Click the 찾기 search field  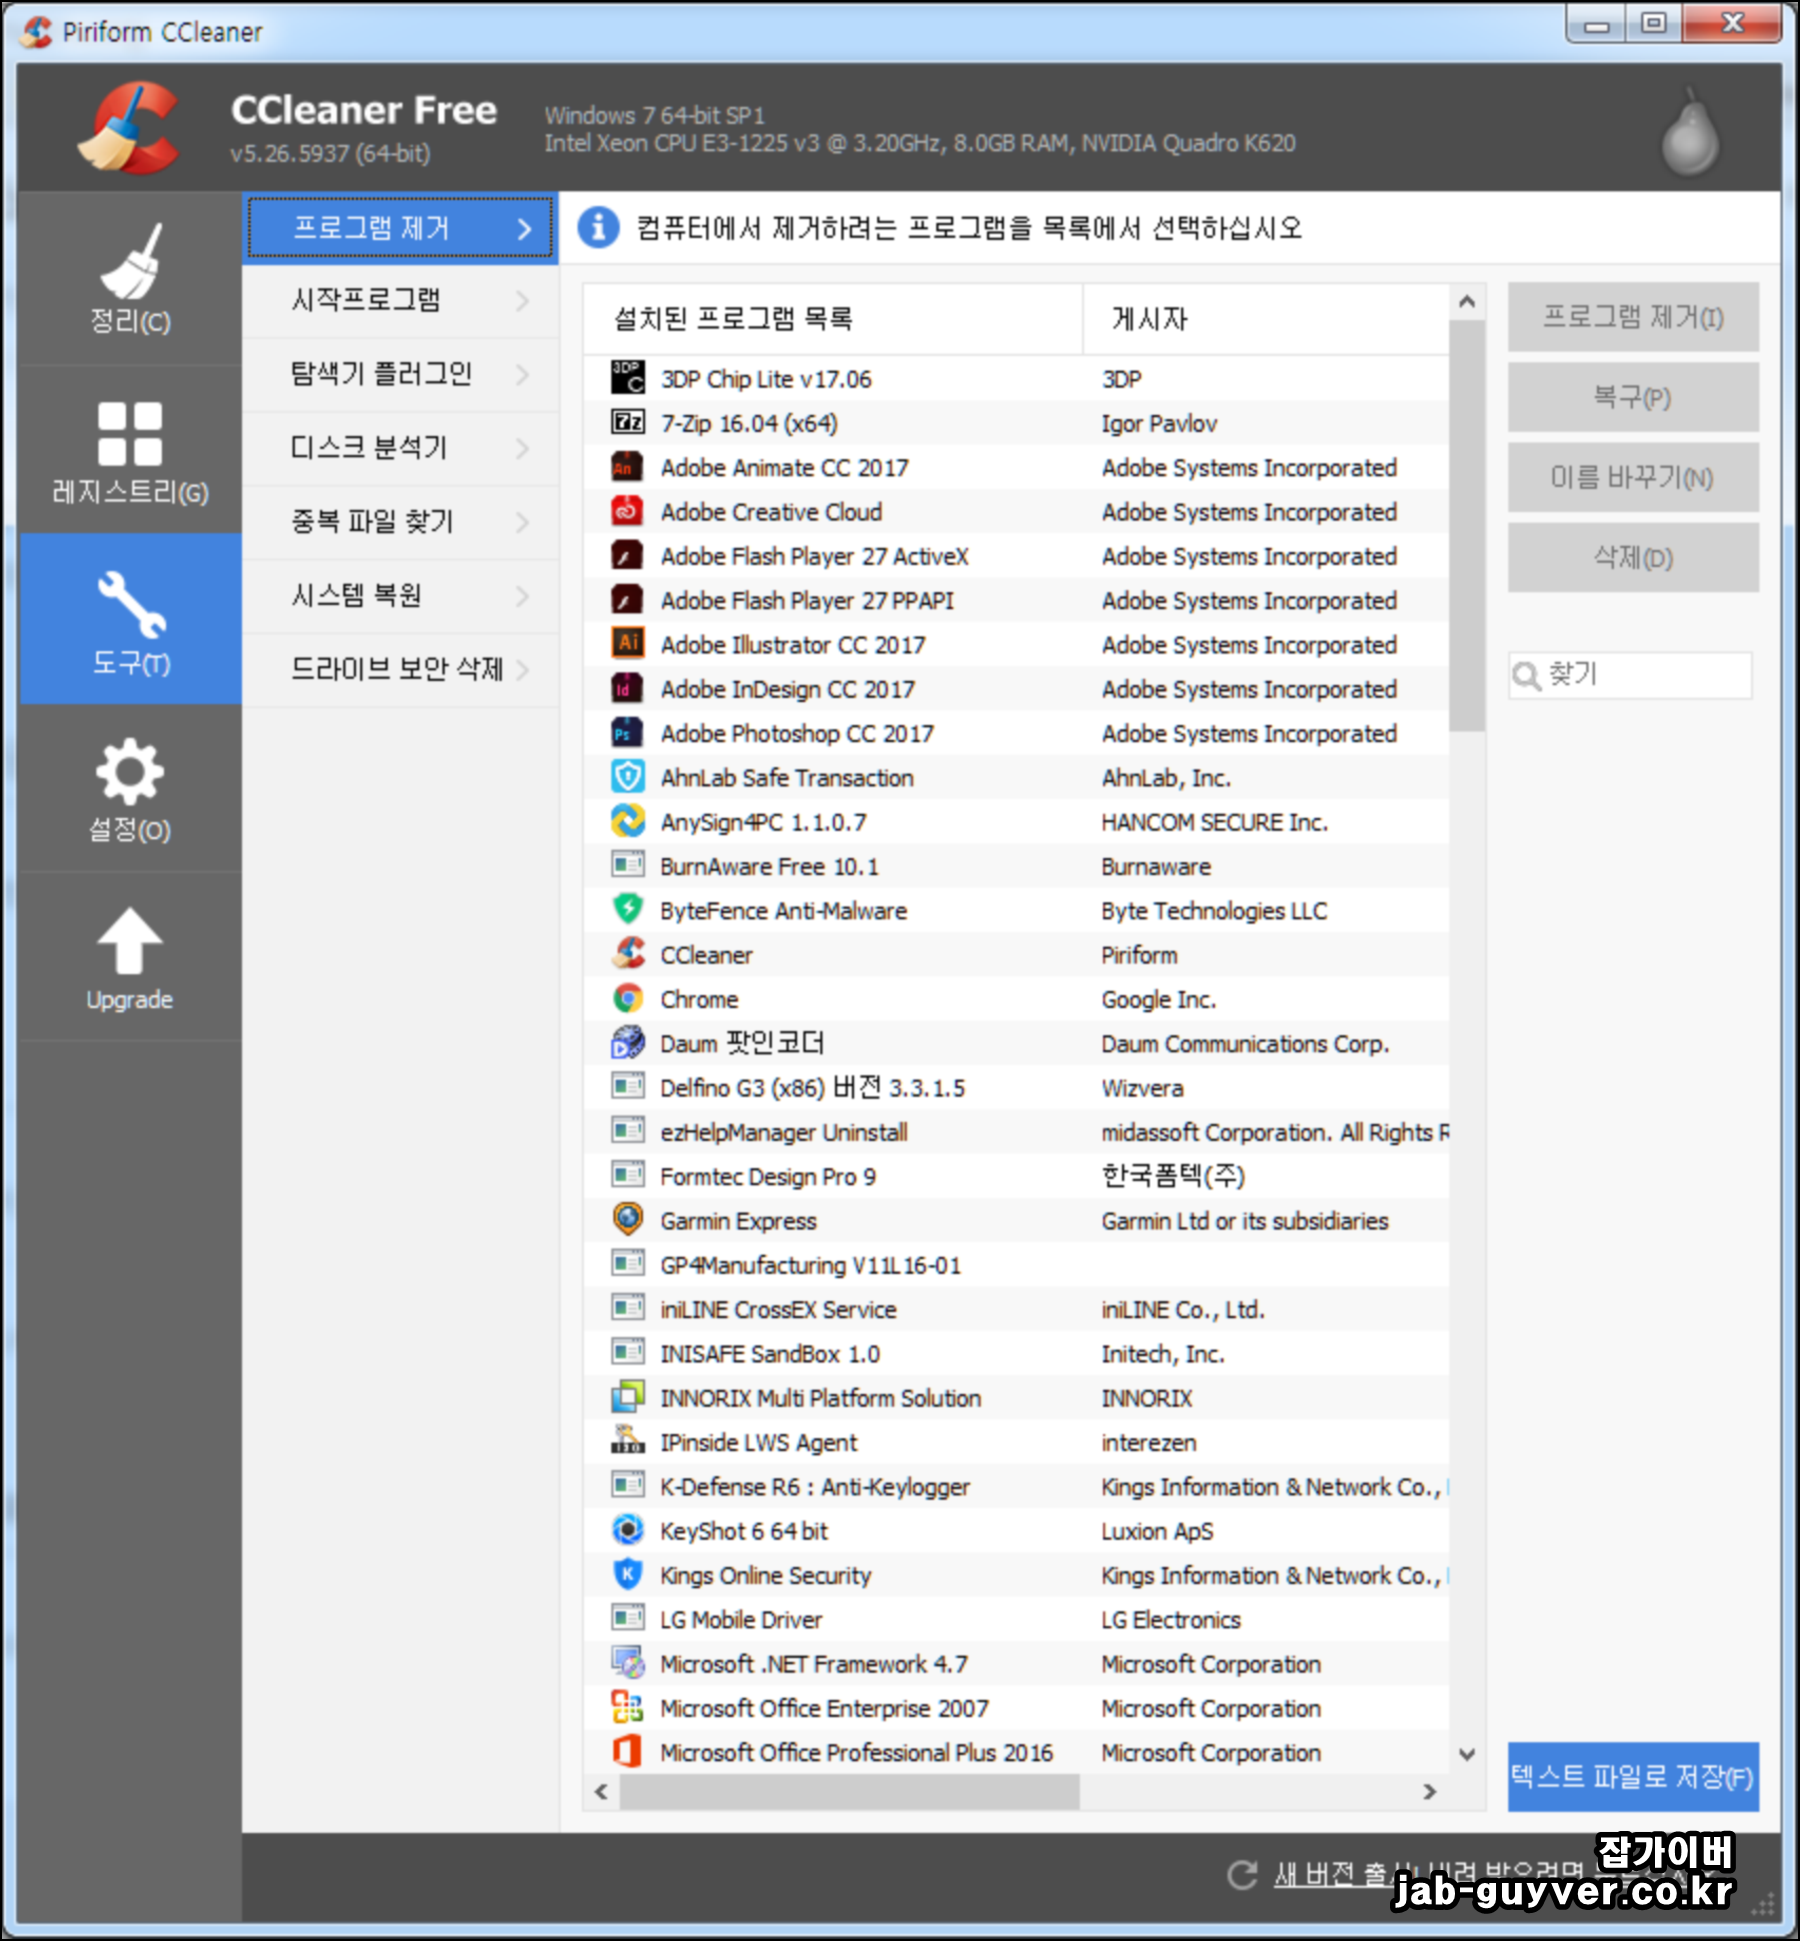pos(1631,675)
